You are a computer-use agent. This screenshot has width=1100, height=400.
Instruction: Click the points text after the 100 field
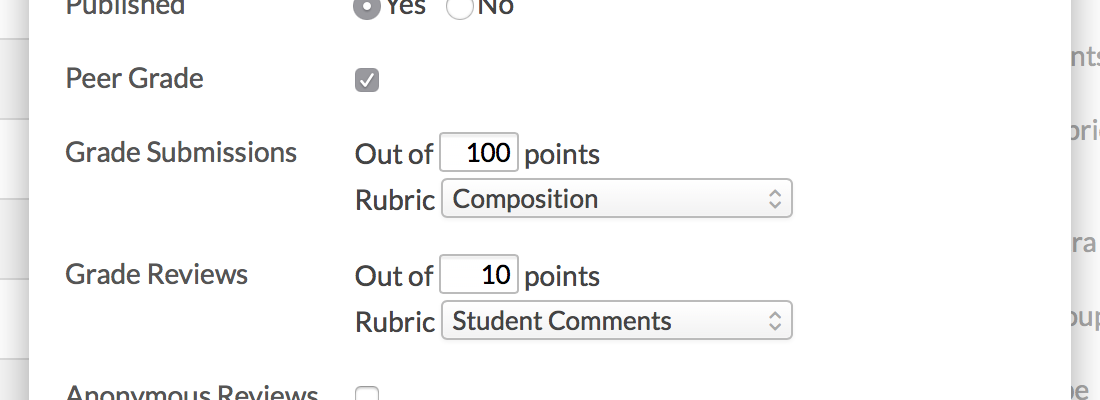[x=562, y=155]
